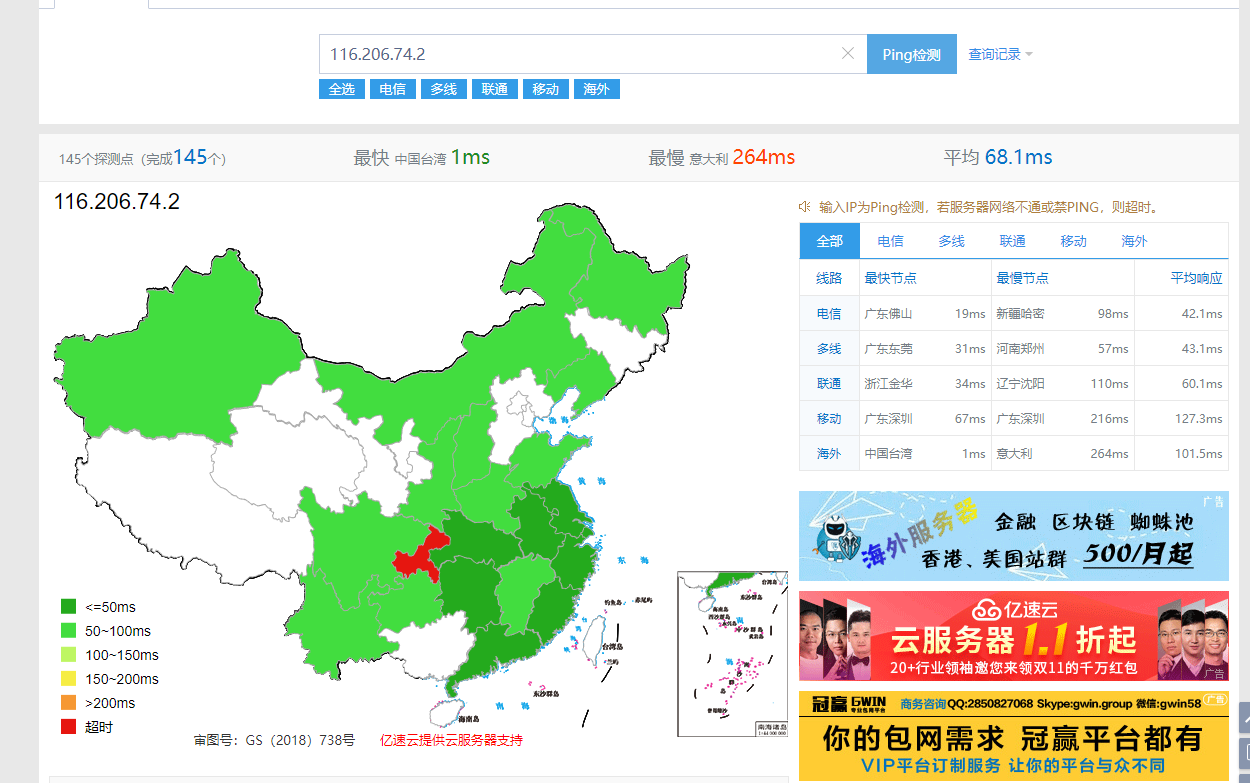The width and height of the screenshot is (1250, 783).
Task: Switch to the 移动 tab in results table
Action: click(1073, 240)
